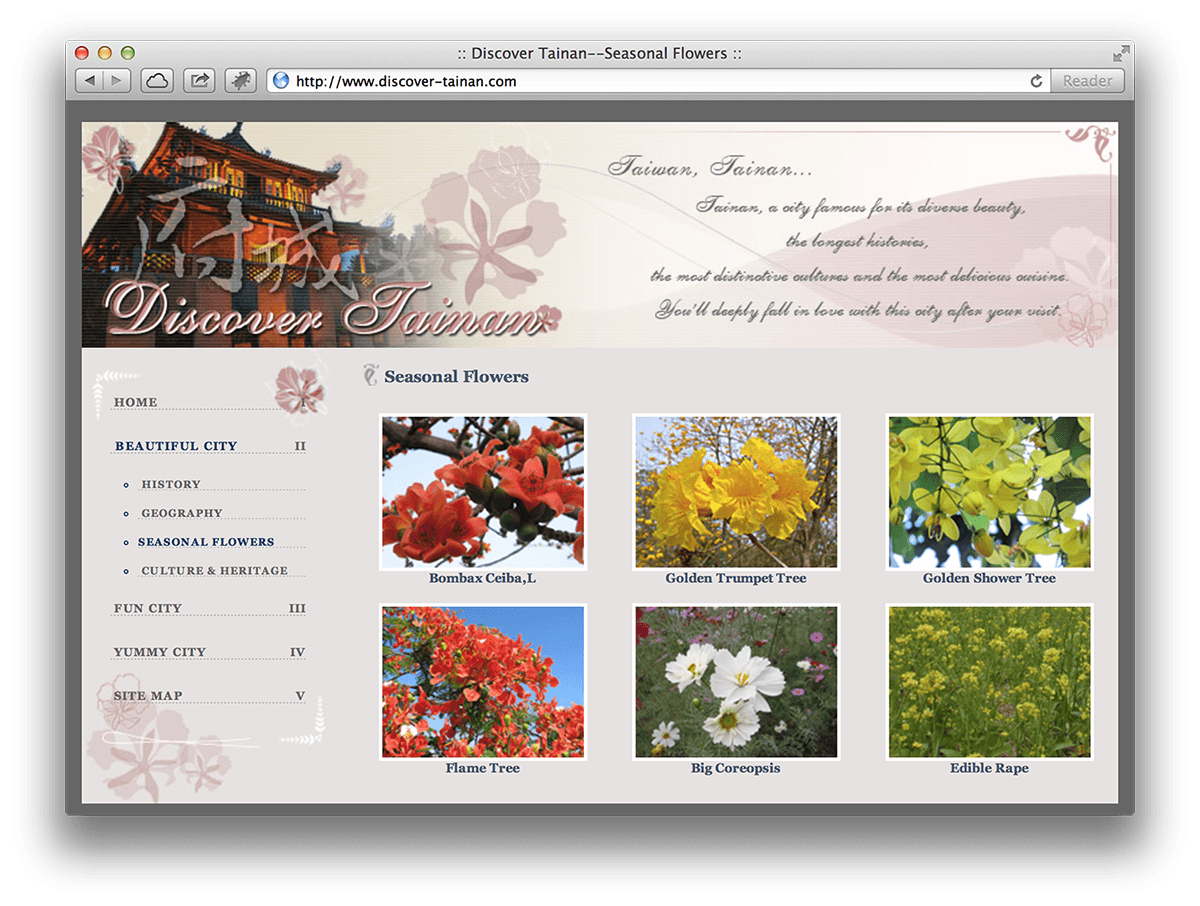Viewport: 1200px width, 906px height.
Task: Click the bug extension icon in toolbar
Action: coord(241,81)
